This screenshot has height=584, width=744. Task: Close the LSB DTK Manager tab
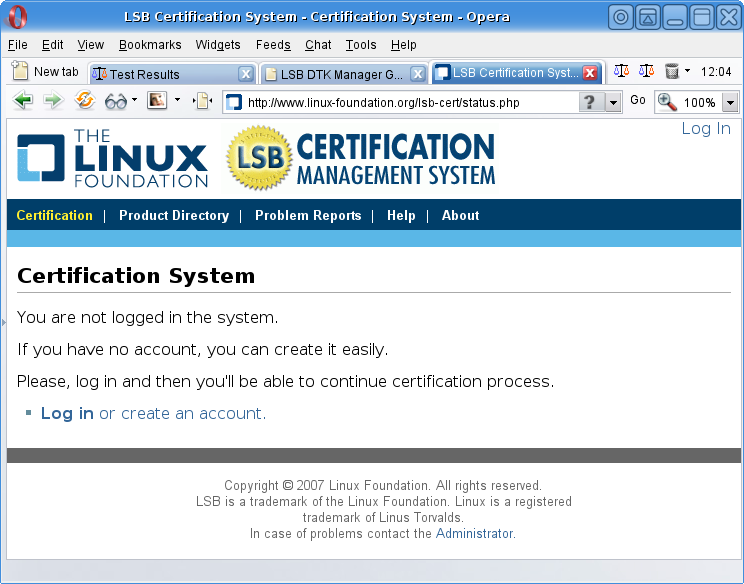click(417, 74)
